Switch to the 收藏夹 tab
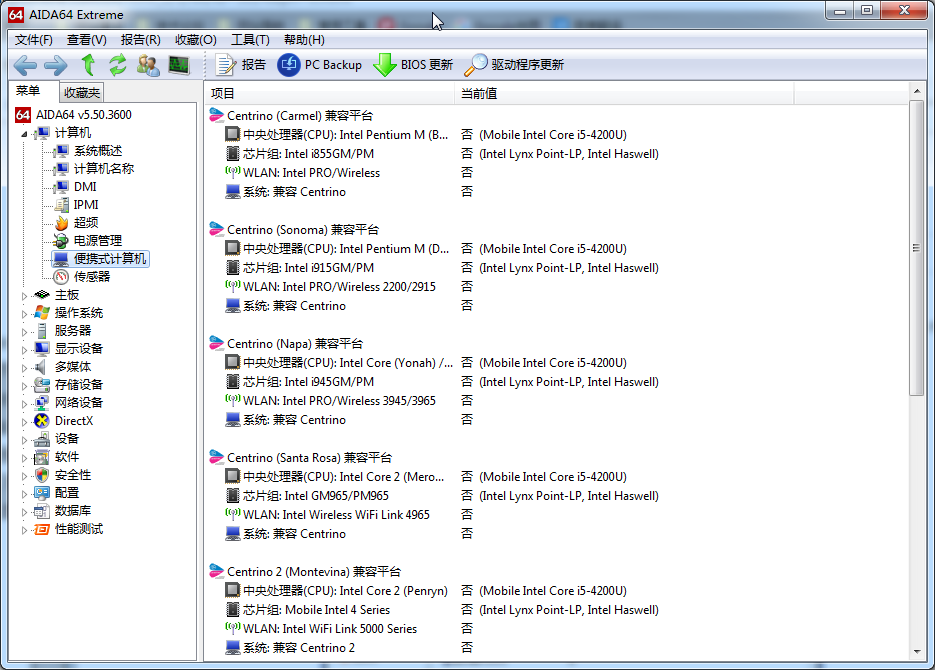This screenshot has height=670, width=935. pos(82,93)
